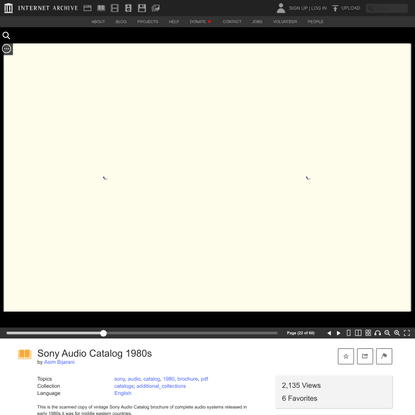Open the Software floppy disk icon
The image size is (415, 415).
[142, 8]
